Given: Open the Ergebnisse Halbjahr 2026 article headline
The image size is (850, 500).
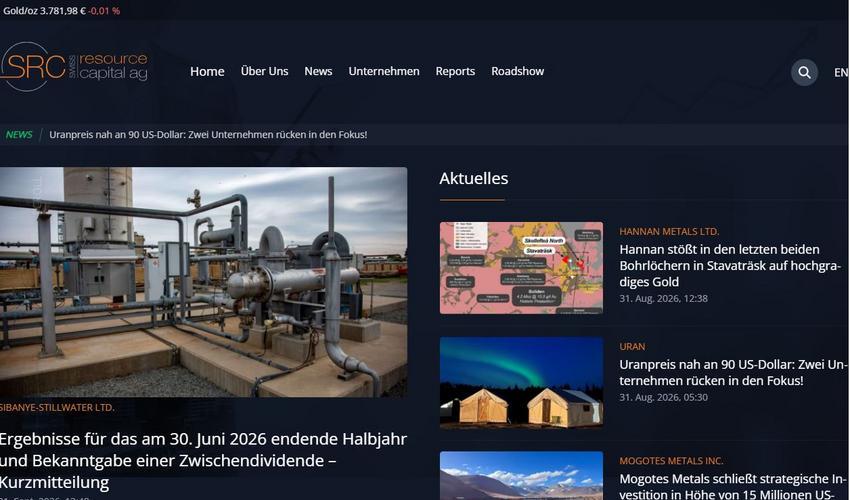Looking at the screenshot, I should tap(203, 460).
